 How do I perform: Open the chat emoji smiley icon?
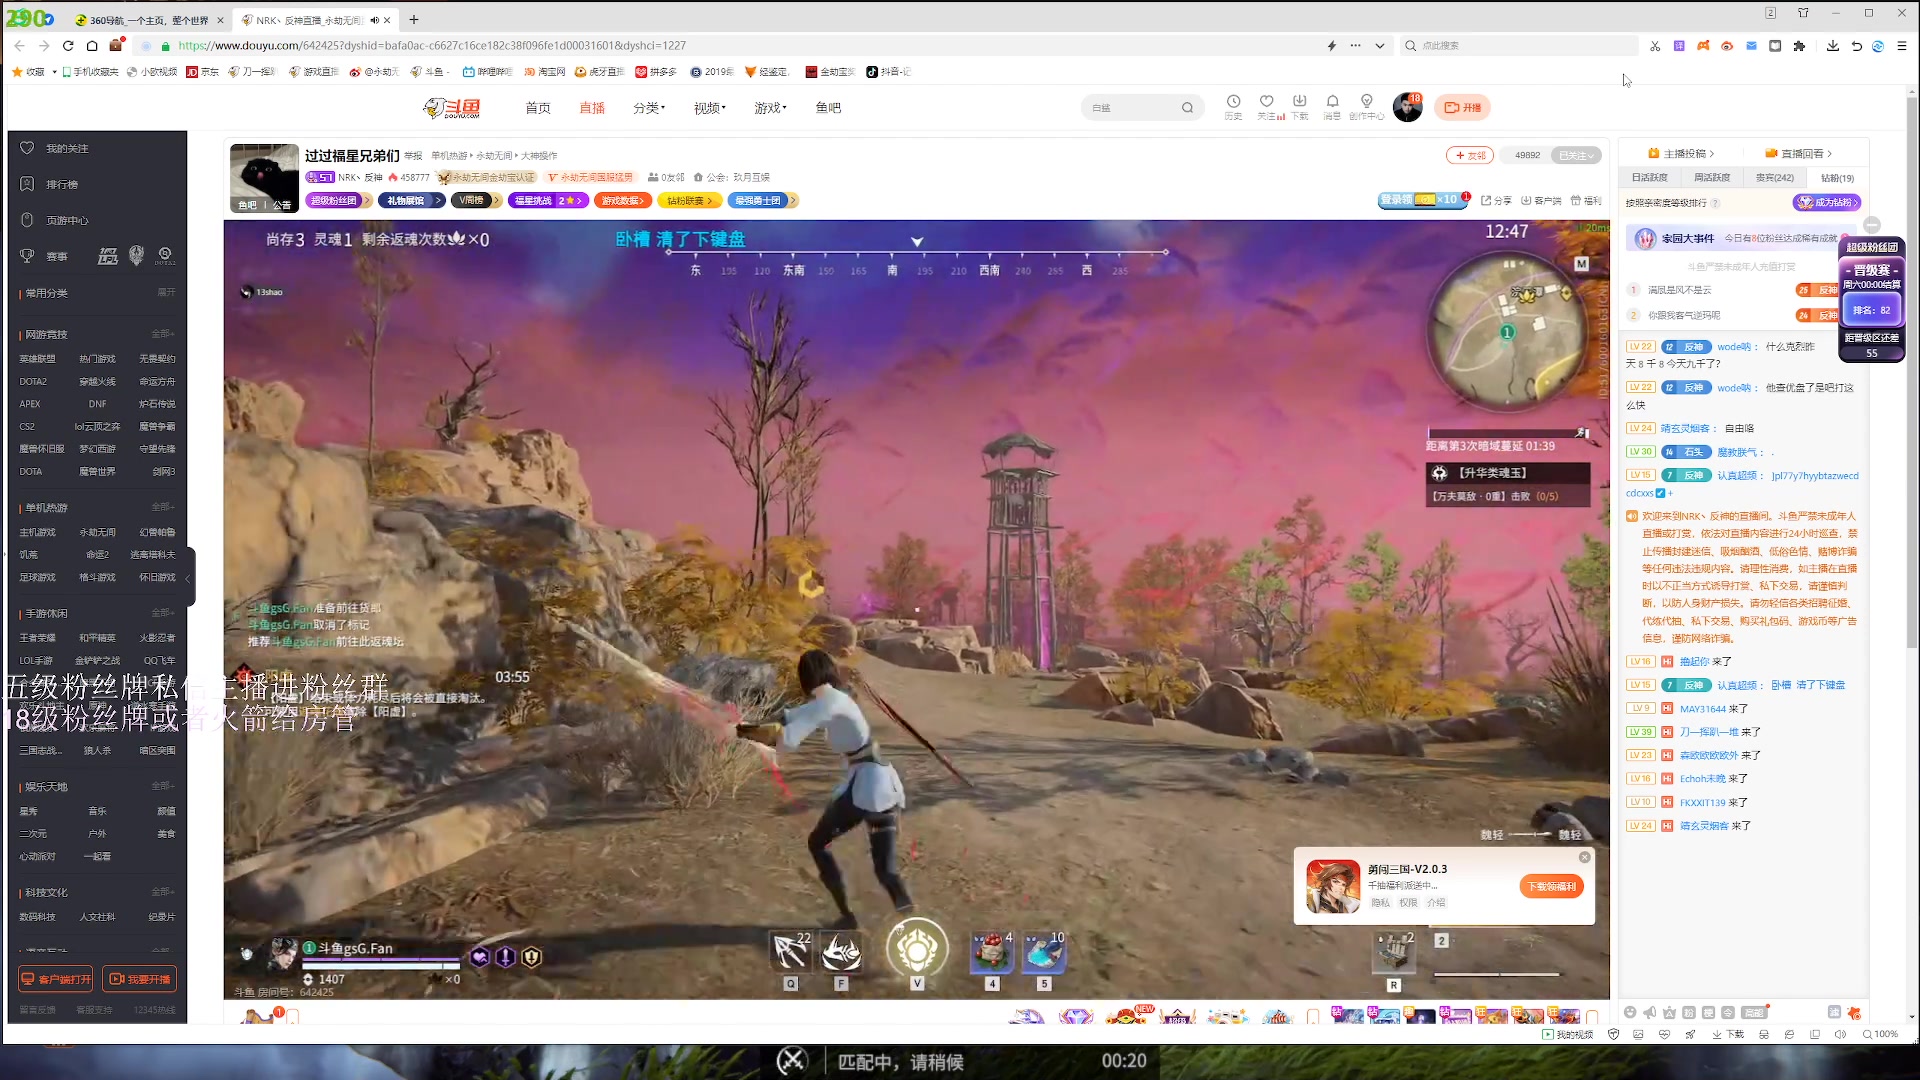(1630, 1013)
